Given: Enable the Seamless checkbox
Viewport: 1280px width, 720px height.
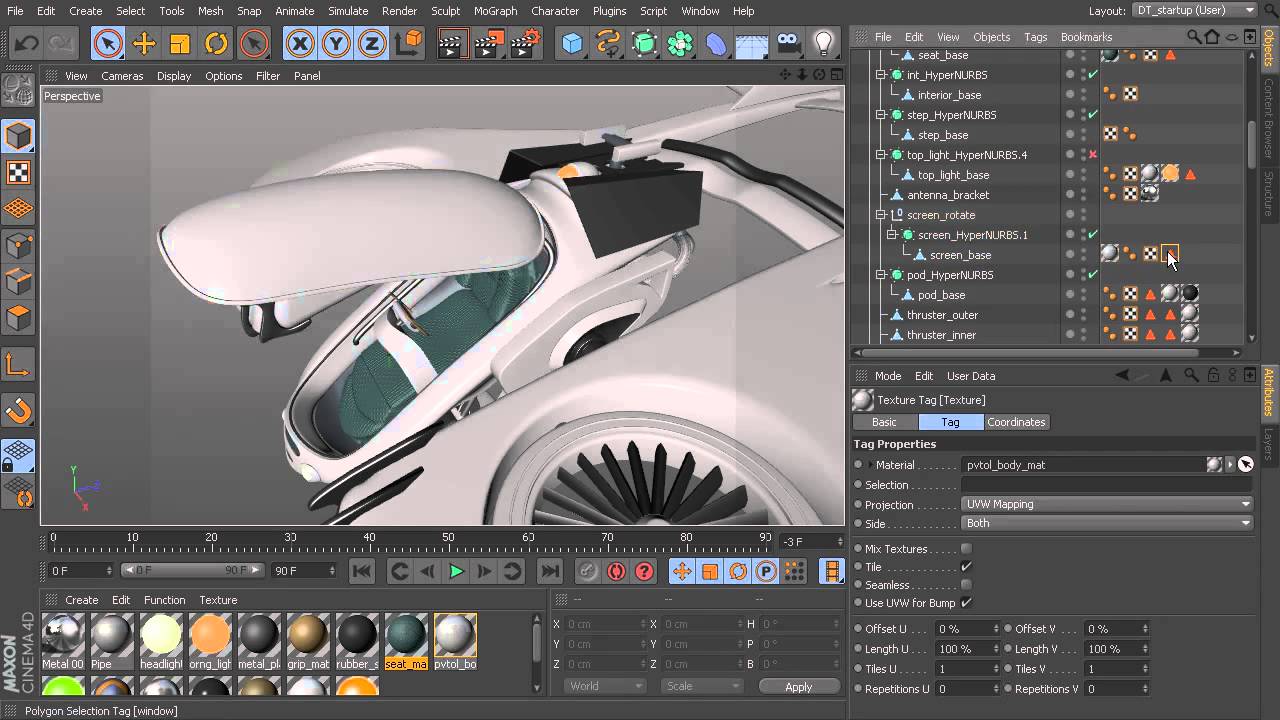Looking at the screenshot, I should pyautogui.click(x=966, y=585).
